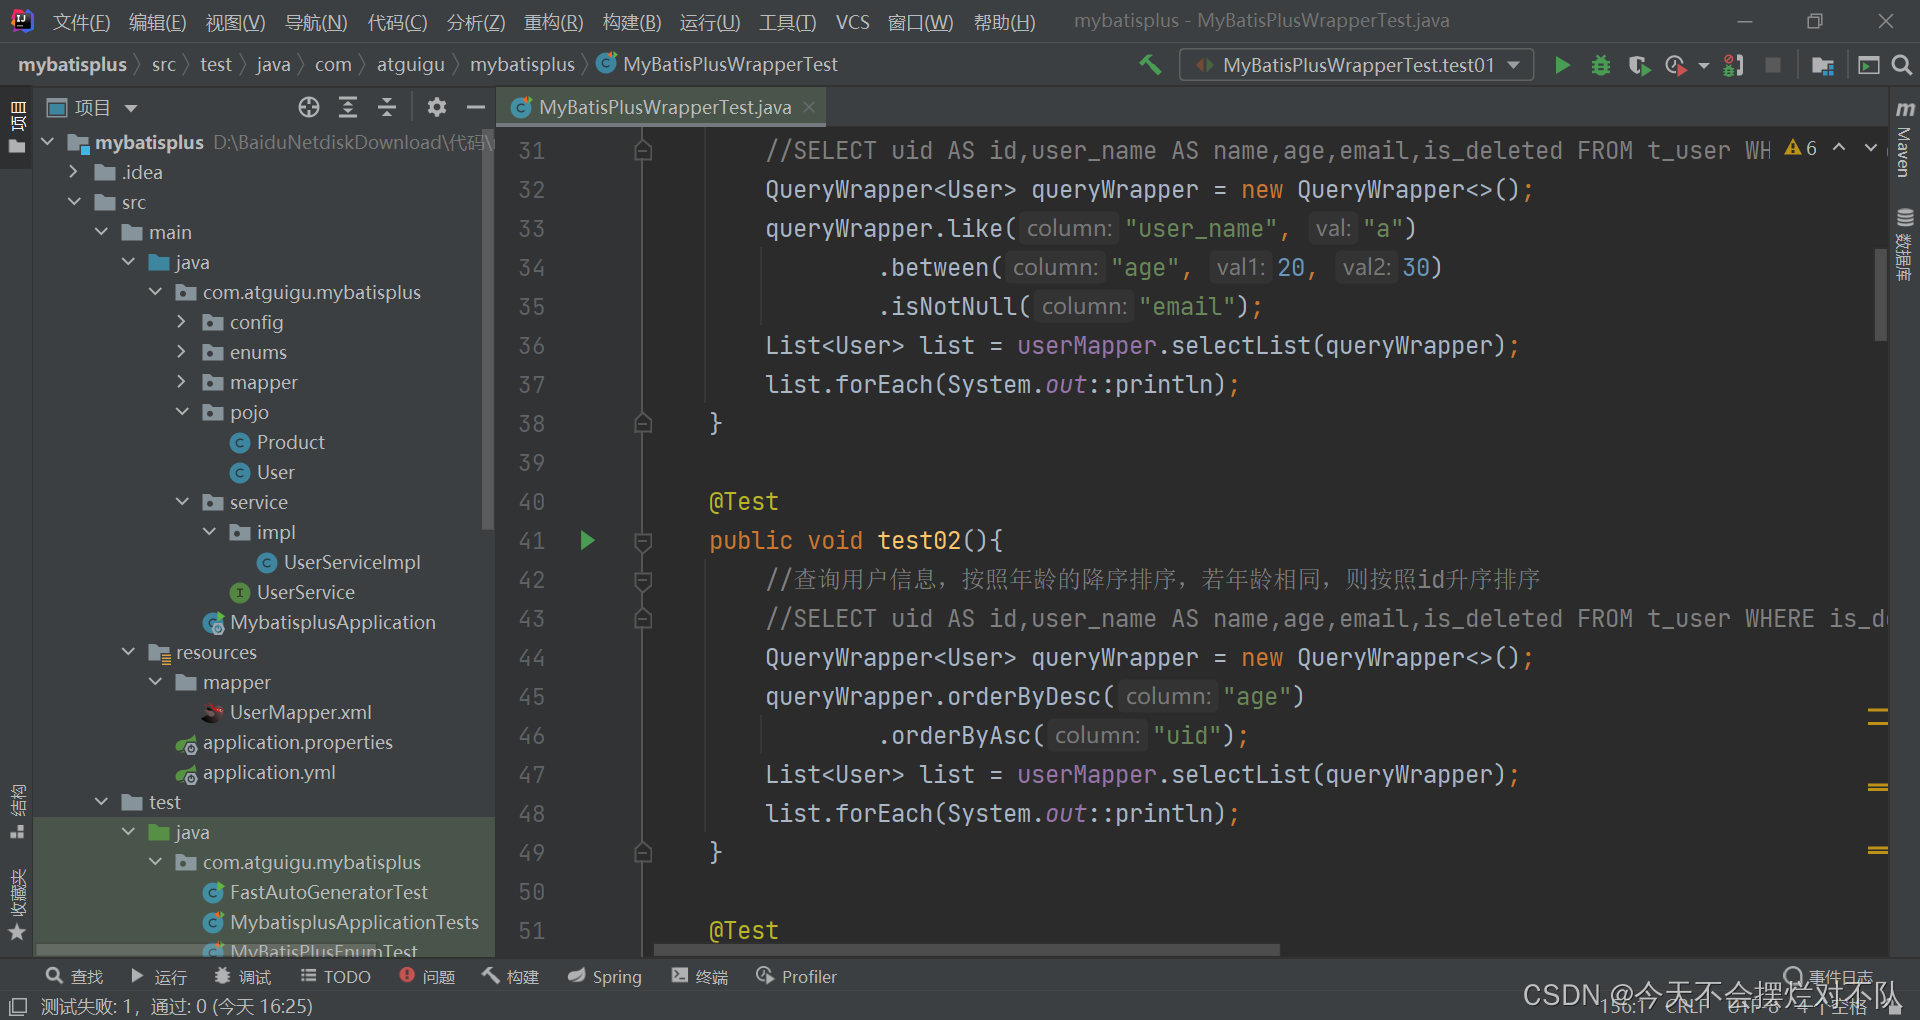Expand the enums package

[x=182, y=352]
